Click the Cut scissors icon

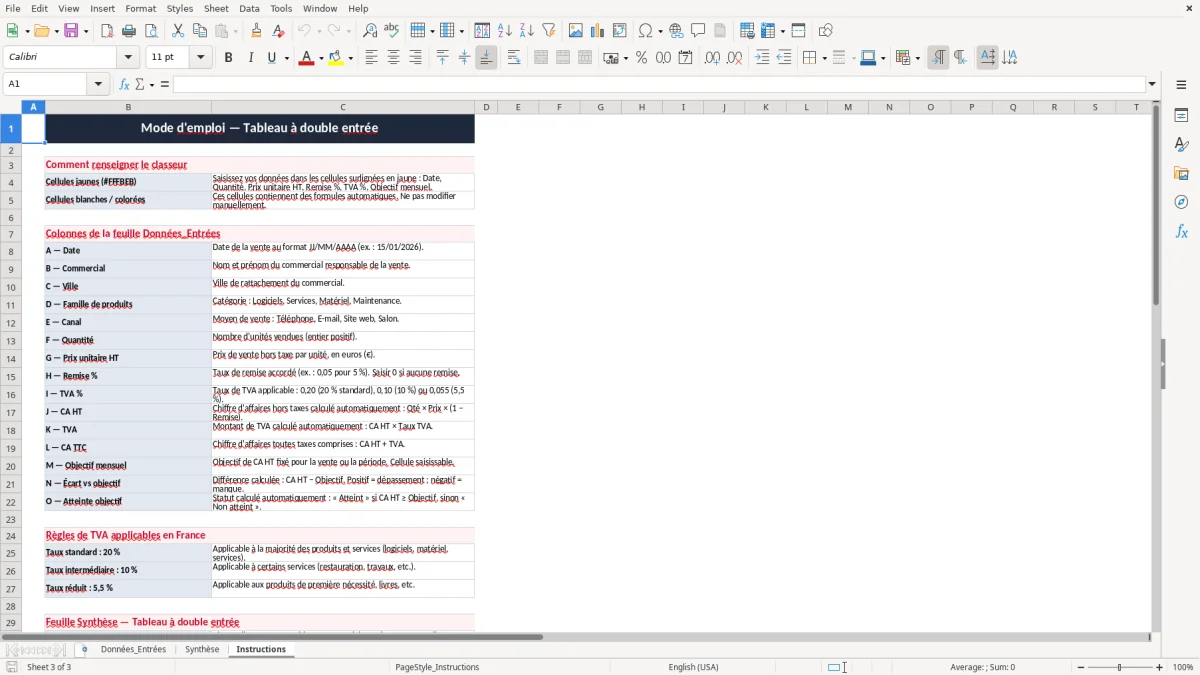coord(178,31)
